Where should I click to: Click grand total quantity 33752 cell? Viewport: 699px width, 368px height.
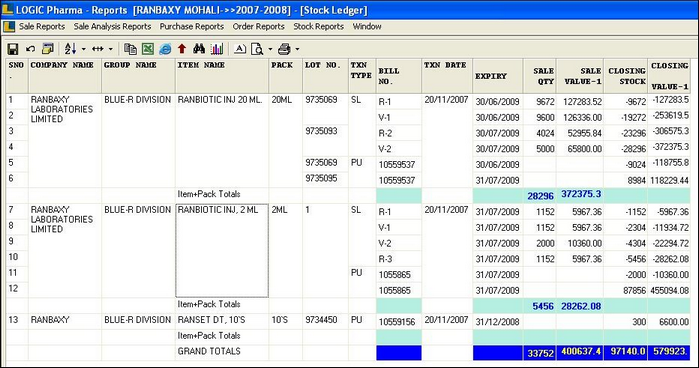[x=540, y=353]
